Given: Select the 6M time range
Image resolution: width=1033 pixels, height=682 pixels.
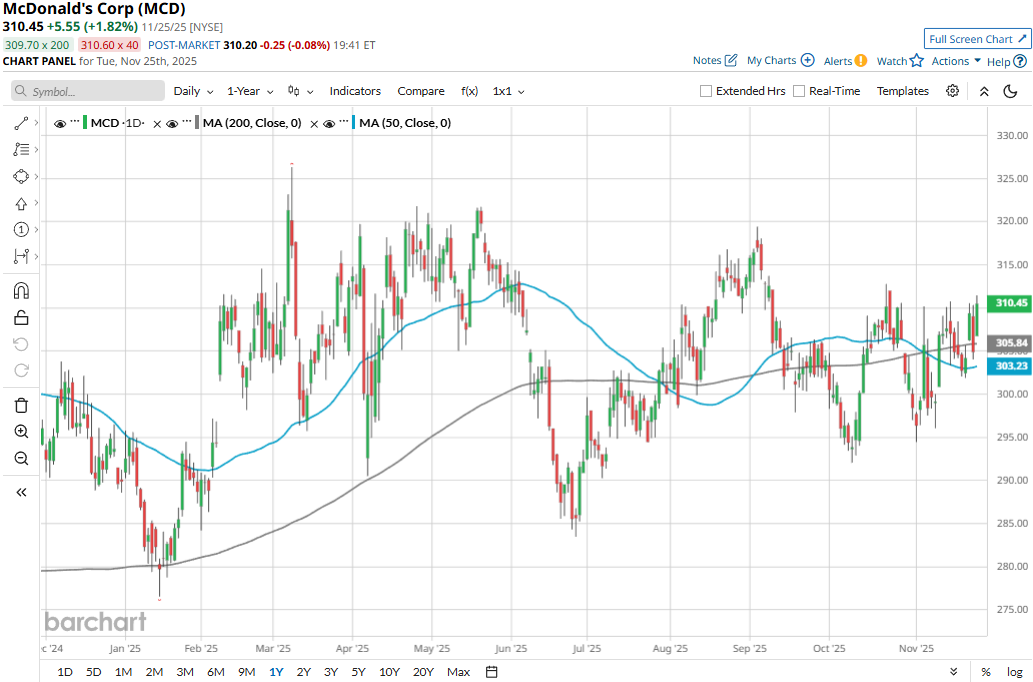Looking at the screenshot, I should [x=215, y=672].
